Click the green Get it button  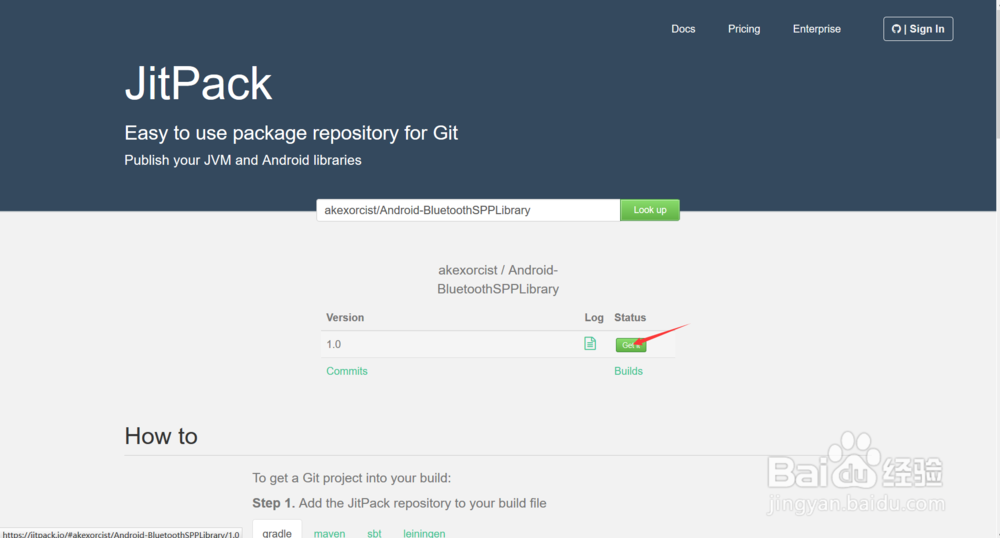click(631, 345)
